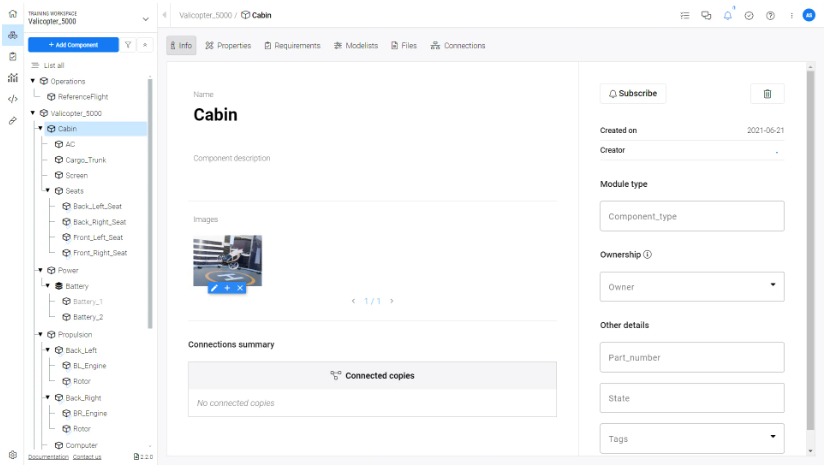Open the notifications bell in top bar
The height and width of the screenshot is (467, 828).
click(x=728, y=15)
